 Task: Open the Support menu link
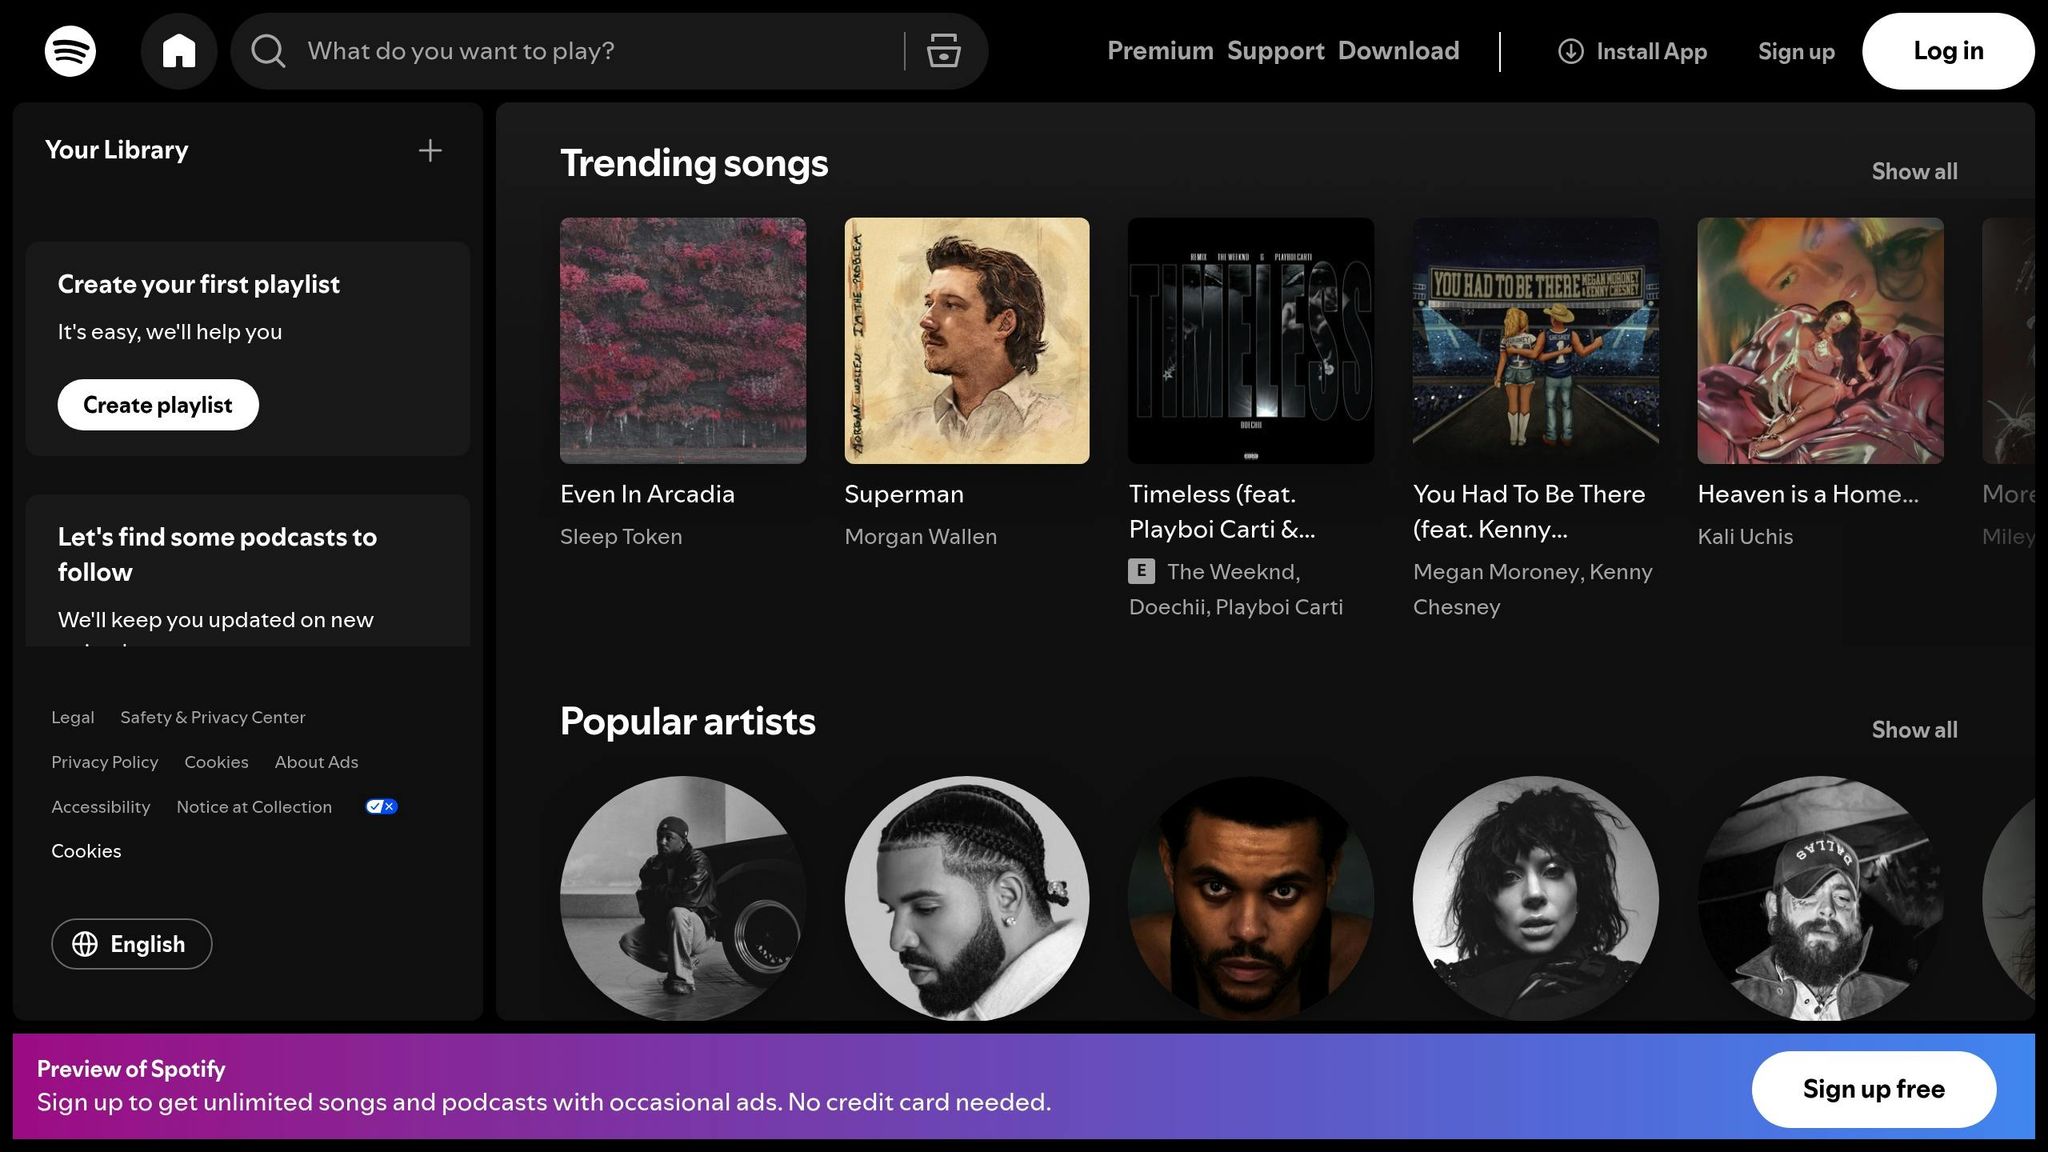pos(1275,51)
